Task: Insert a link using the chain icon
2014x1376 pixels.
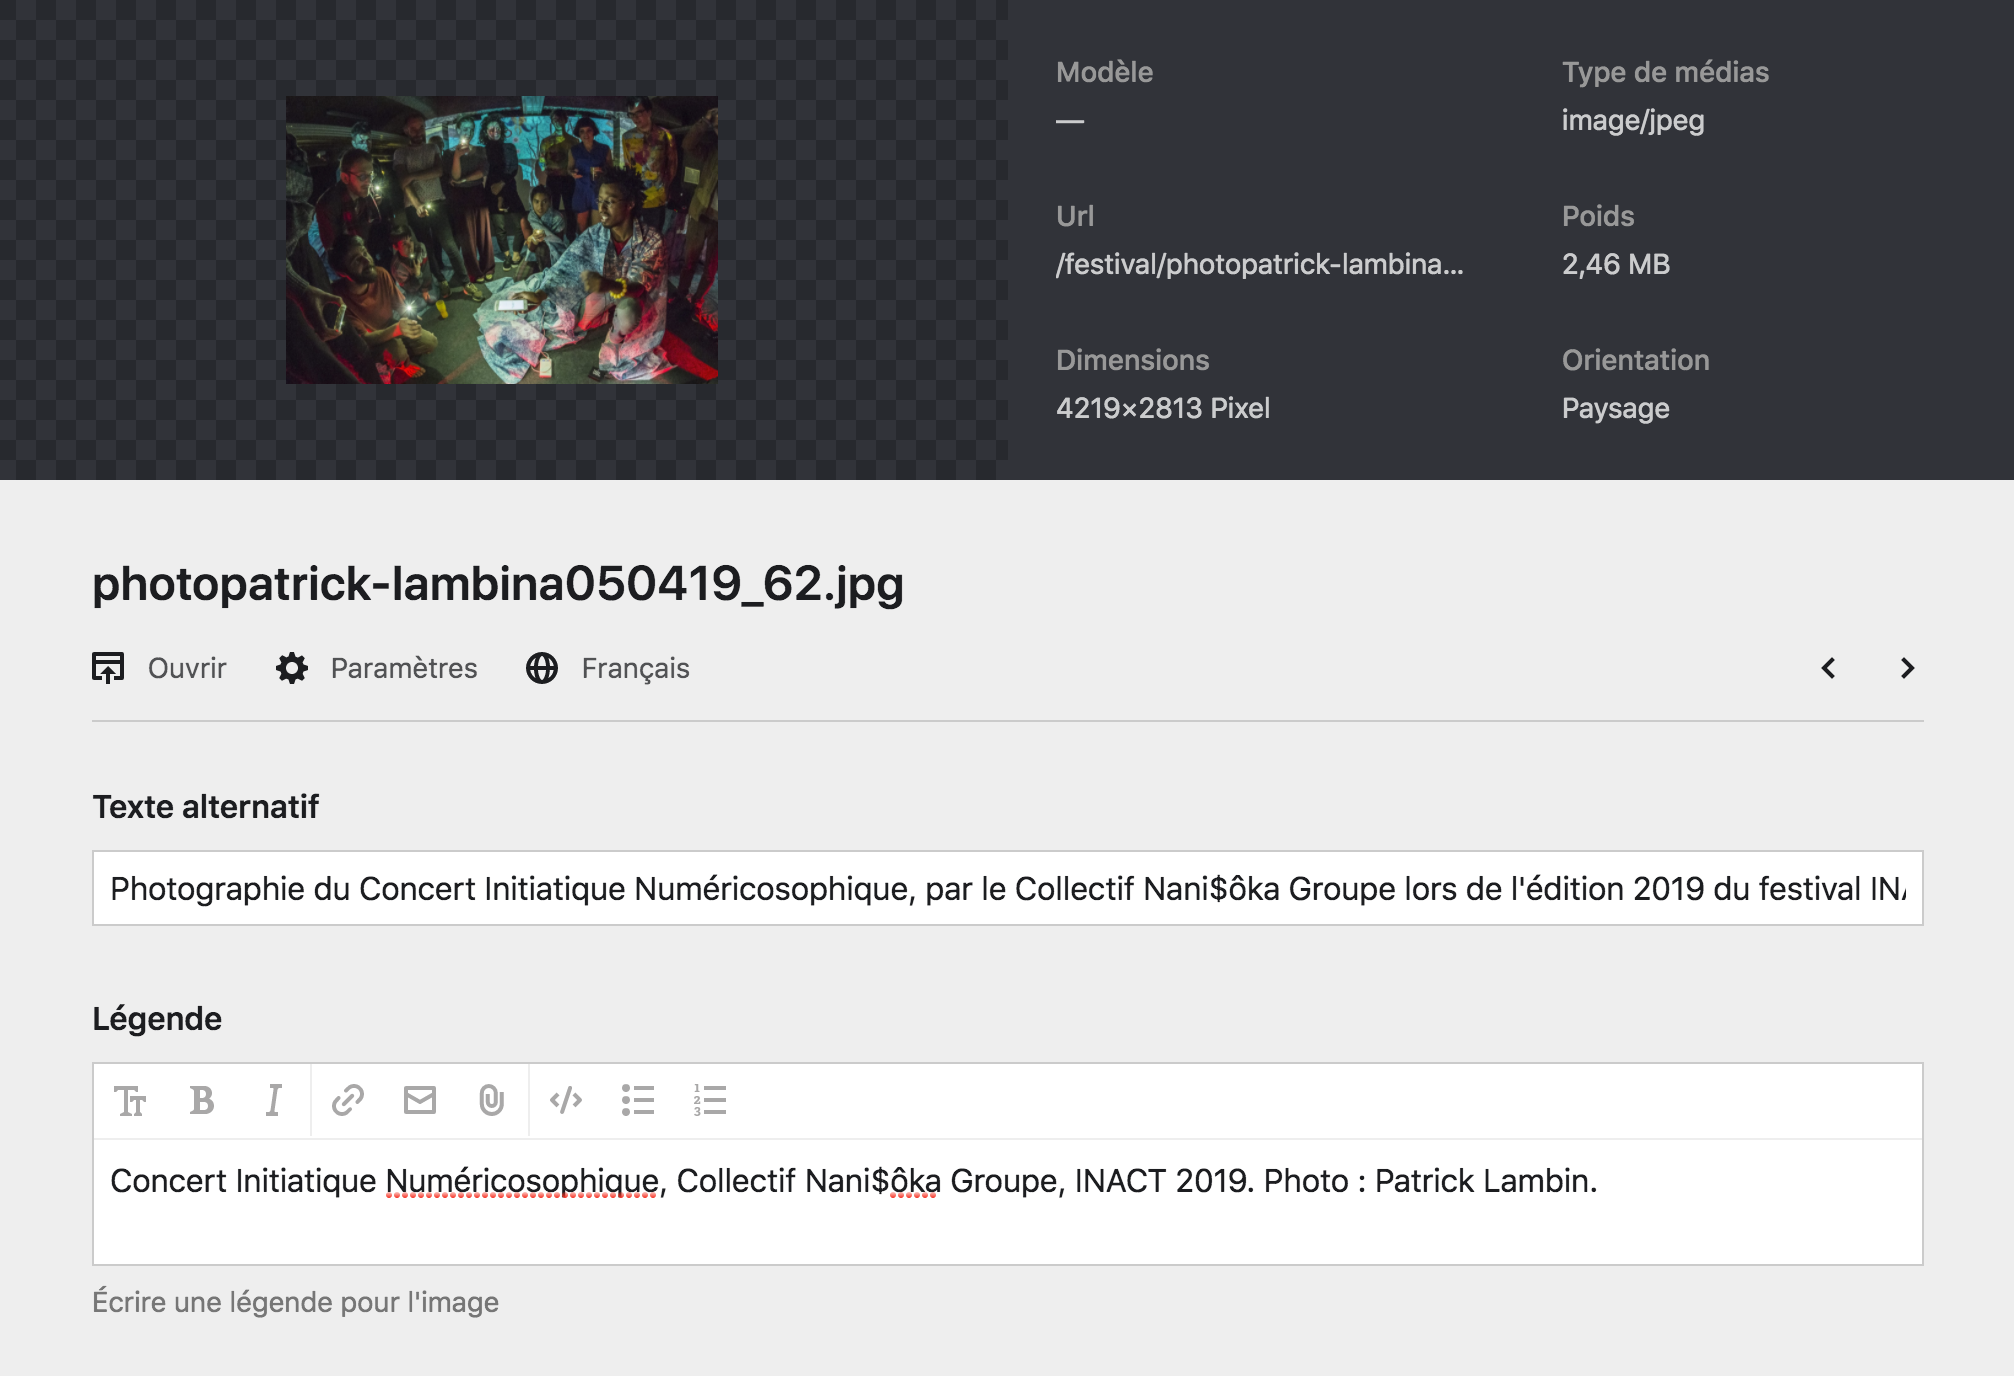Action: tap(347, 1101)
